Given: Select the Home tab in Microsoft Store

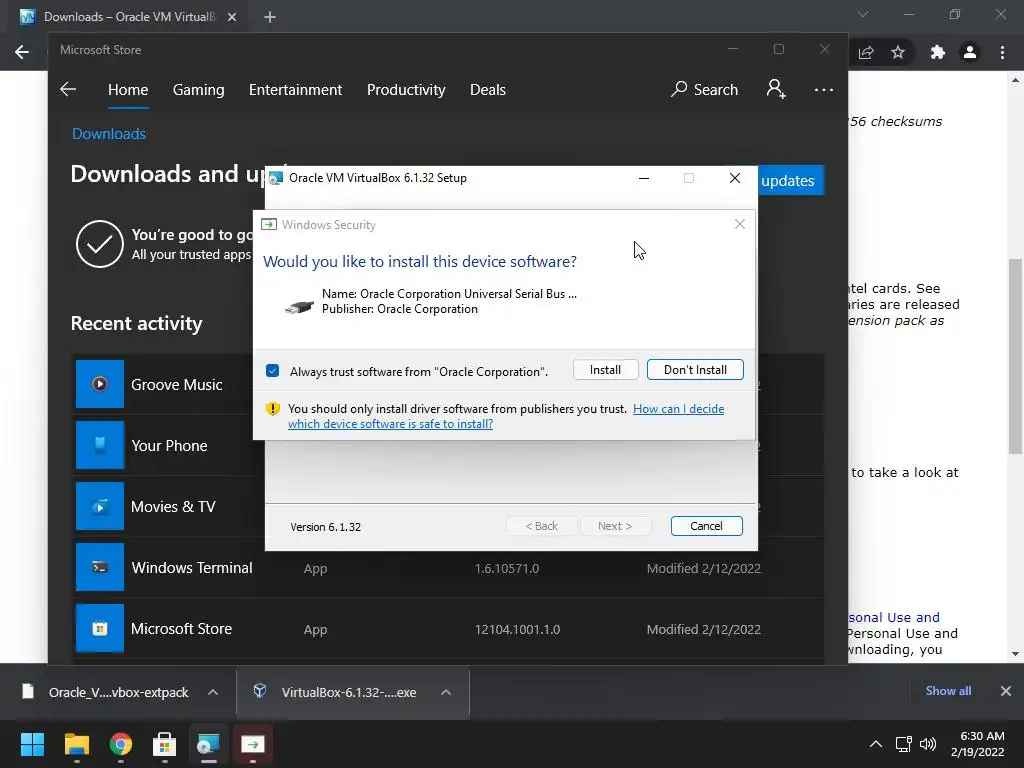Looking at the screenshot, I should click(x=128, y=89).
